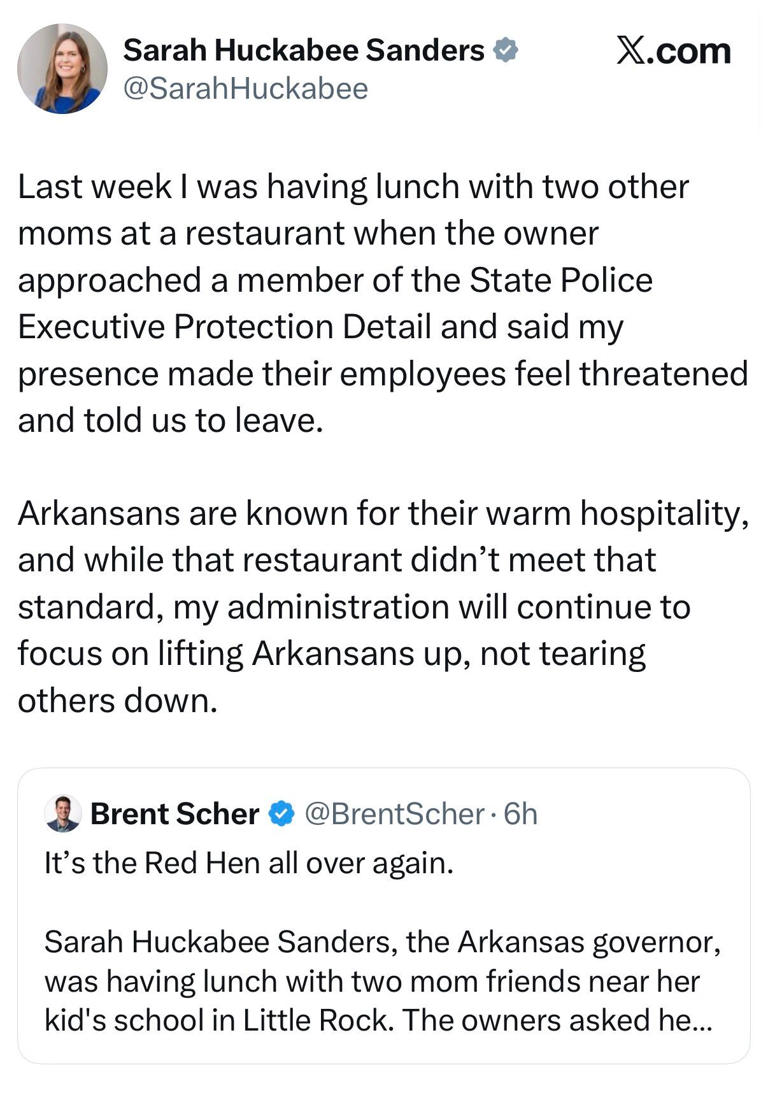Screen dimensions: 768x1093
Task: Open the Sarah Huckabee Sanders display name
Action: [303, 50]
